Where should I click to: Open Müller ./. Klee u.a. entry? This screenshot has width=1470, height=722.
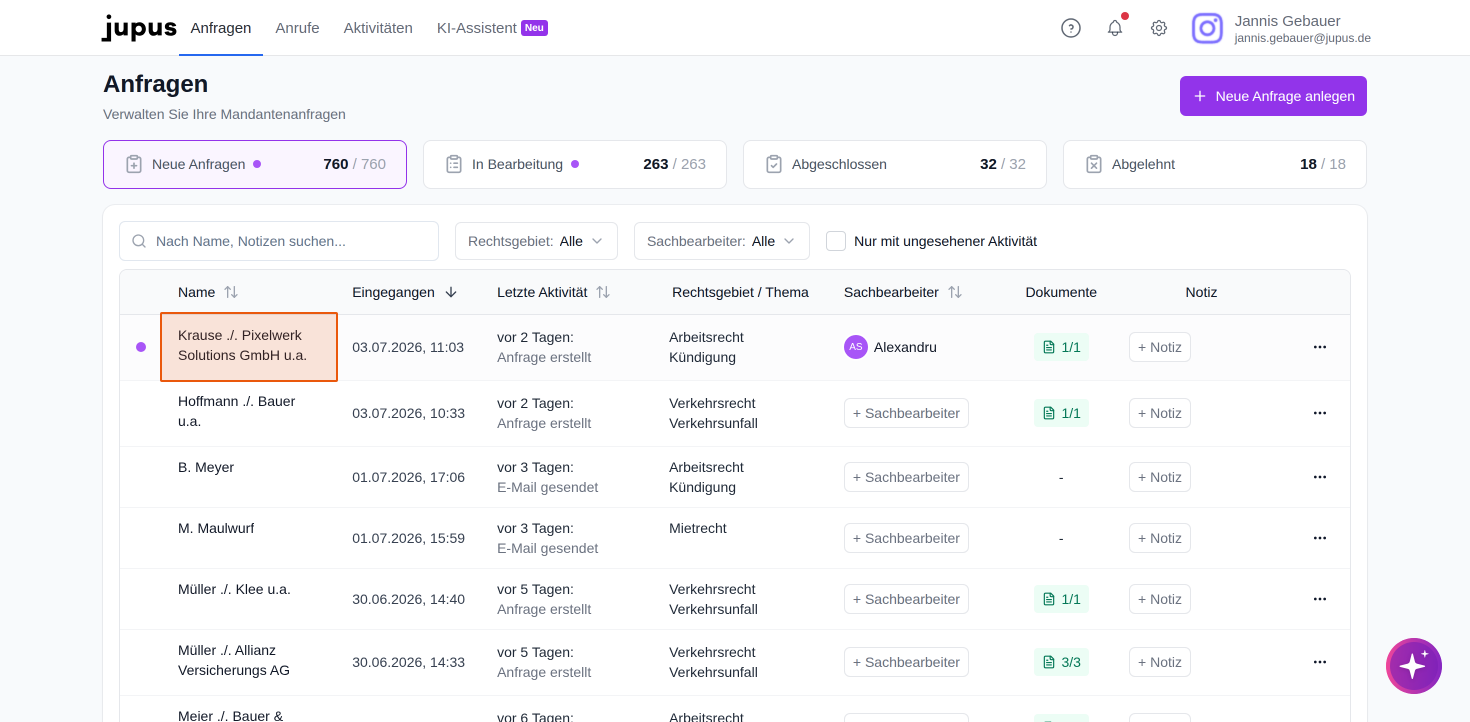click(x=234, y=589)
